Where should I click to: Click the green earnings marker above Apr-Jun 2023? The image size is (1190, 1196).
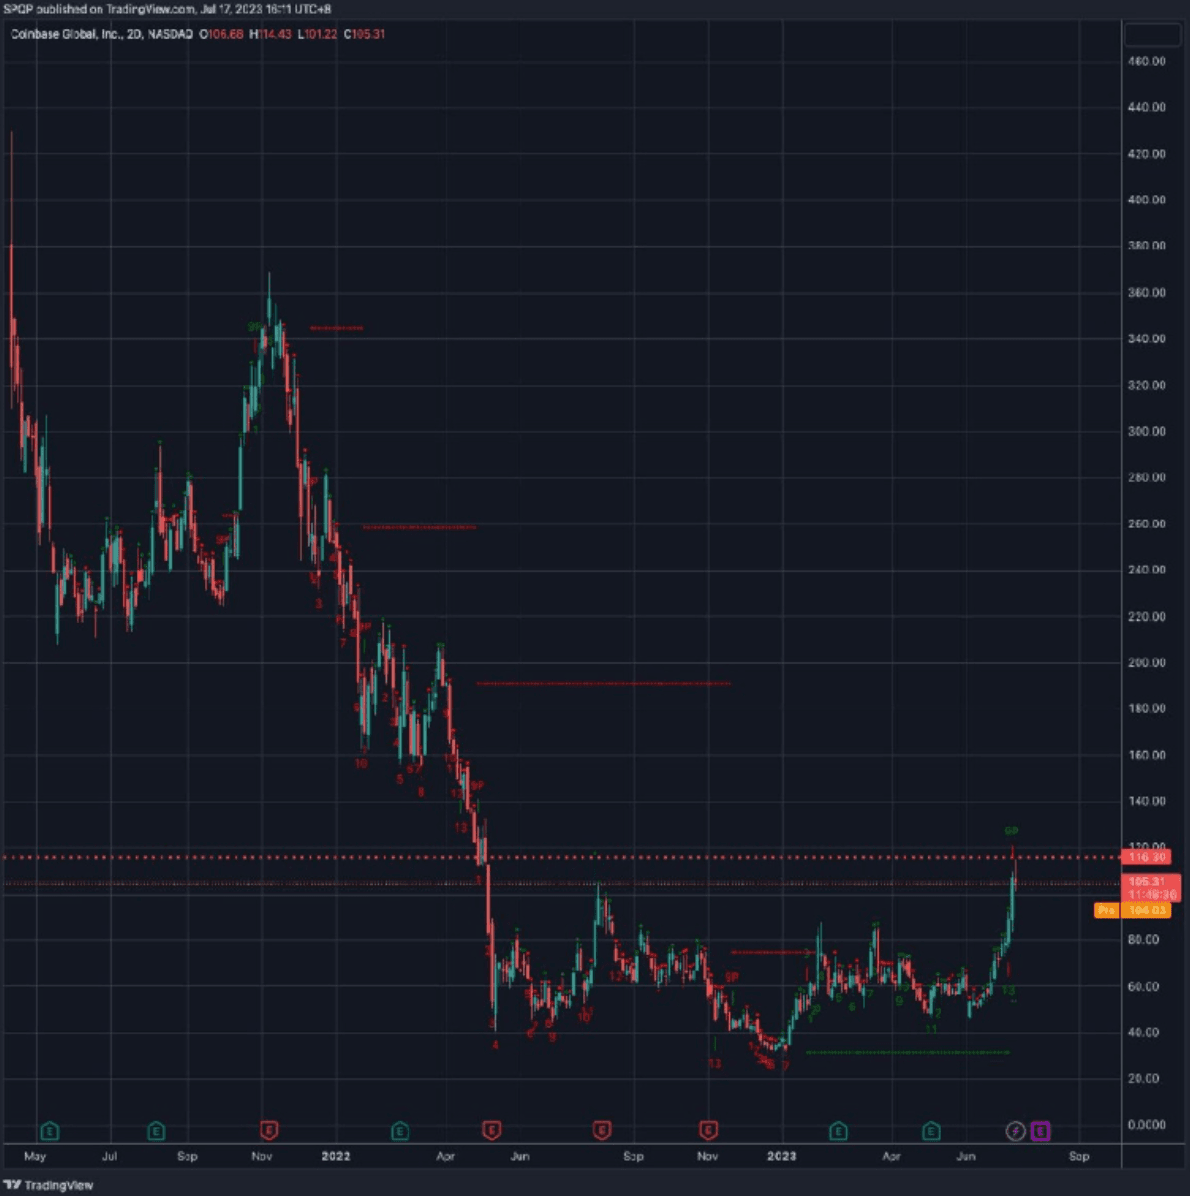click(x=931, y=1131)
